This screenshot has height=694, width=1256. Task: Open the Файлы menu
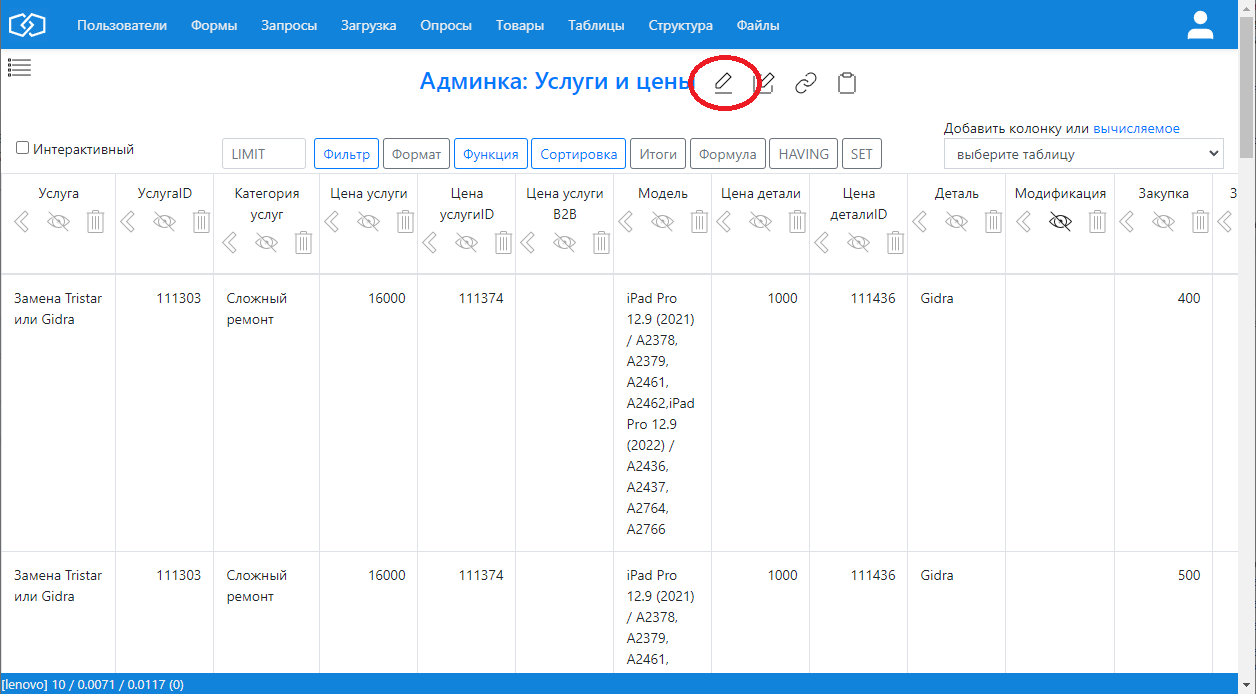pos(758,26)
